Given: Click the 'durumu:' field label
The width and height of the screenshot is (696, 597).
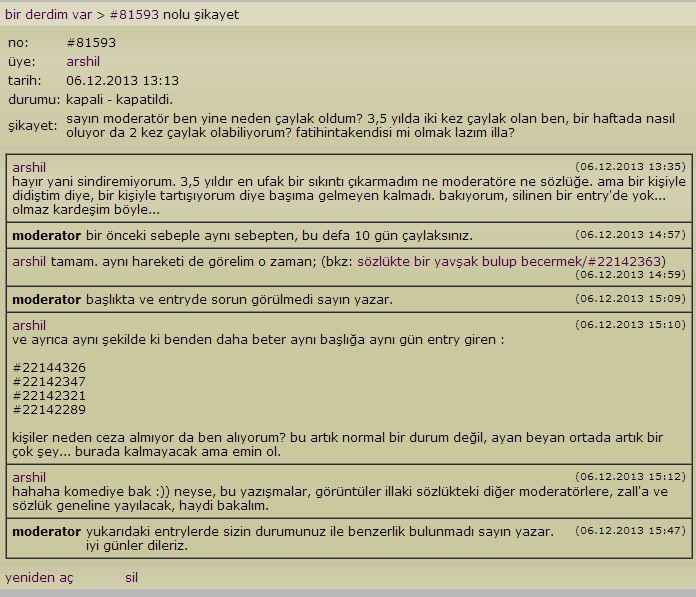Looking at the screenshot, I should tap(34, 99).
